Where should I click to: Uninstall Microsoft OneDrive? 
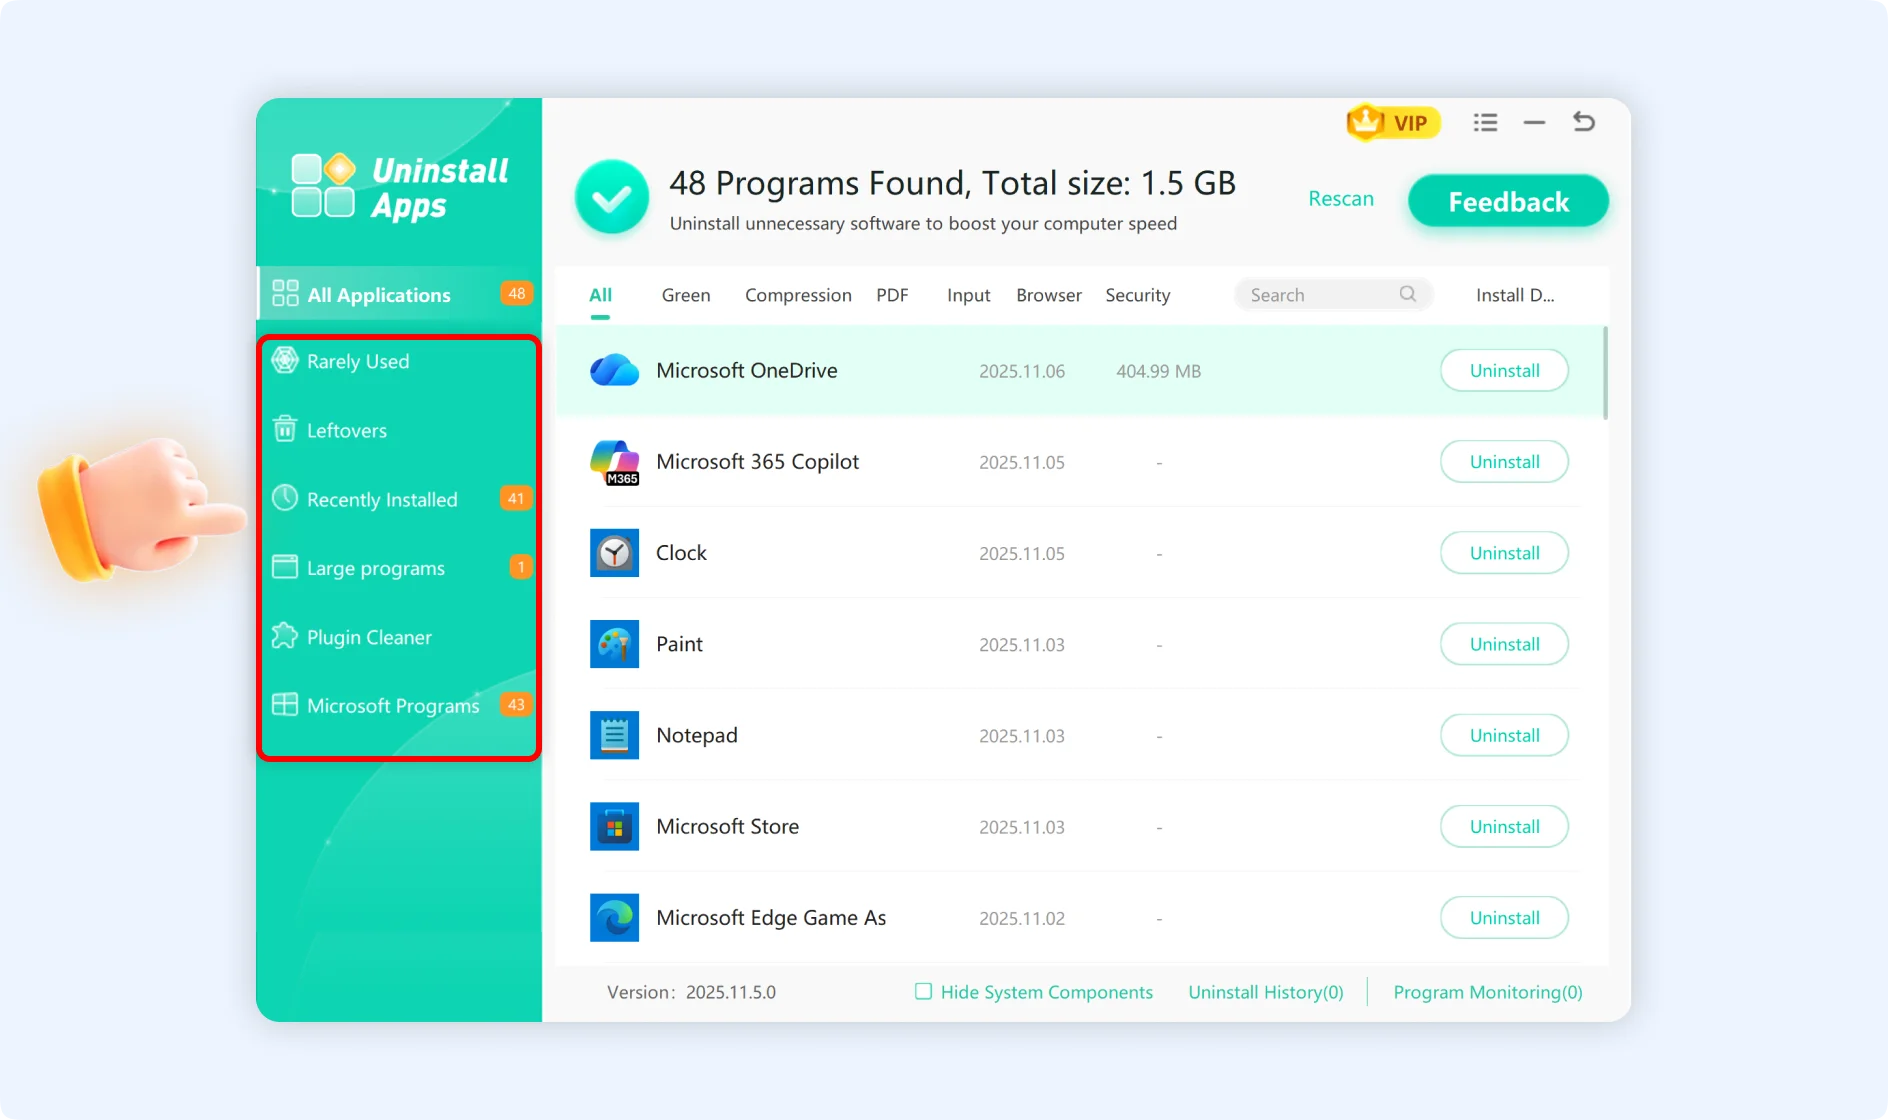coord(1504,370)
